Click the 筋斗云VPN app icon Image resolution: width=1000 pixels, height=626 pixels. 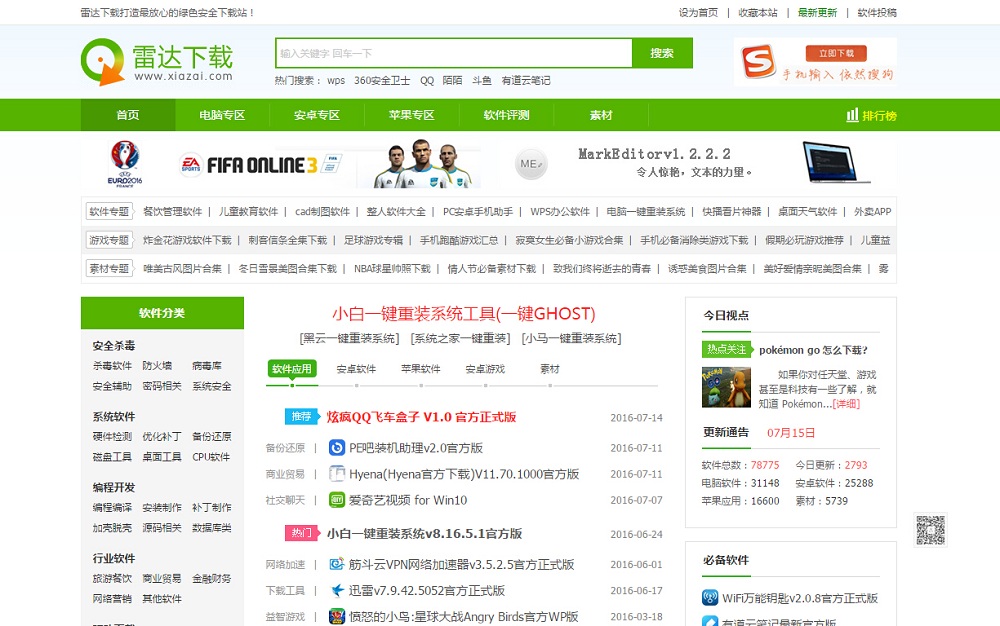(337, 564)
